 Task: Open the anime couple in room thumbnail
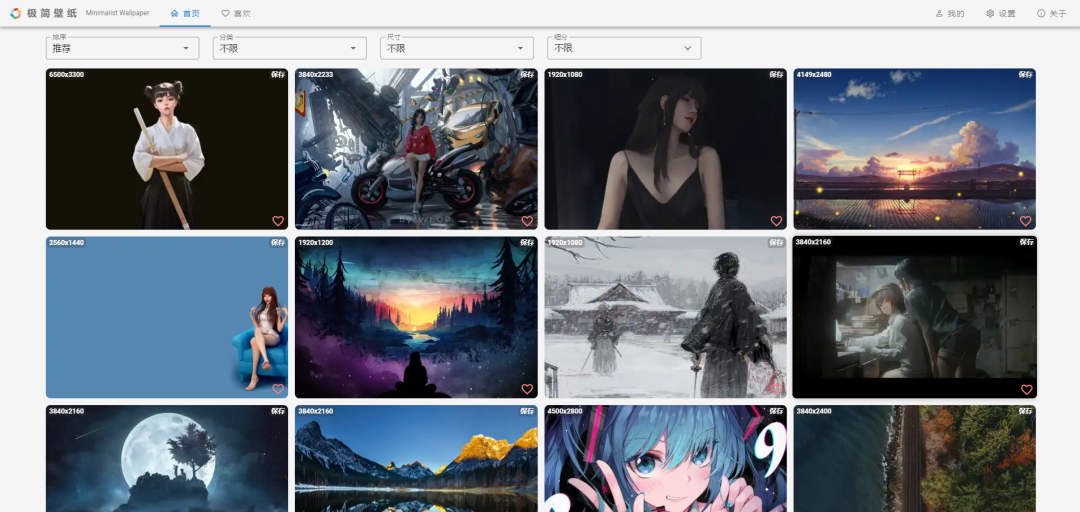click(915, 317)
